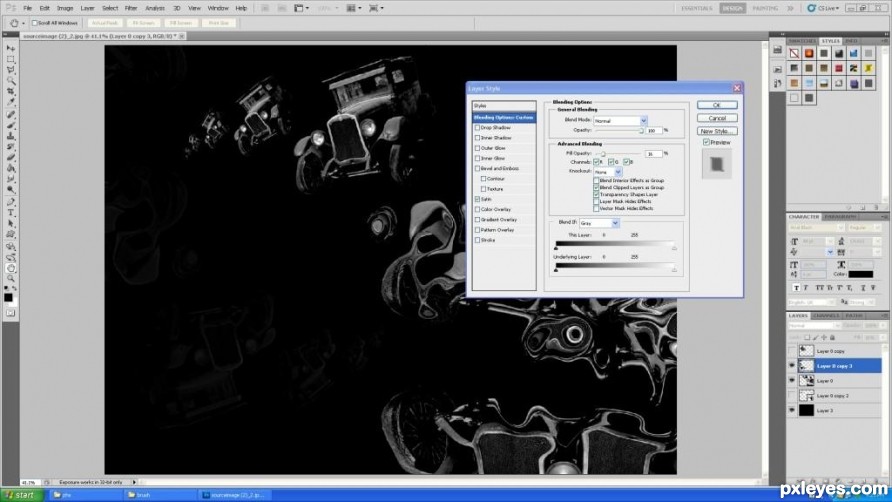The image size is (892, 502).
Task: Click the New Style button
Action: 717,131
